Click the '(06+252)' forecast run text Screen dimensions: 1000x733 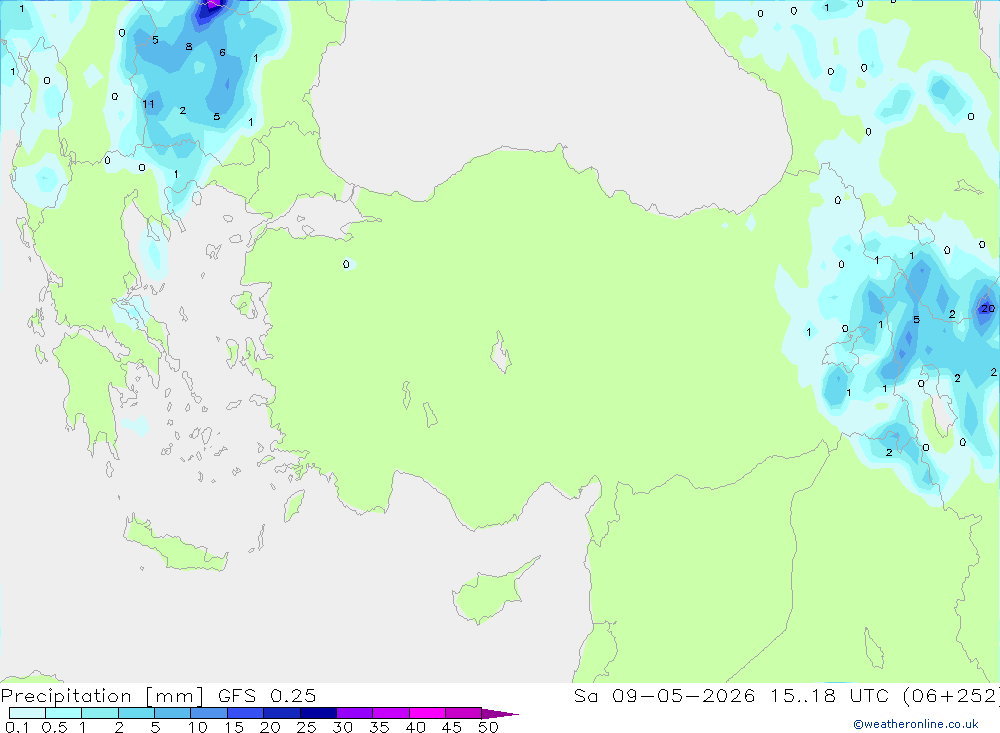[950, 696]
